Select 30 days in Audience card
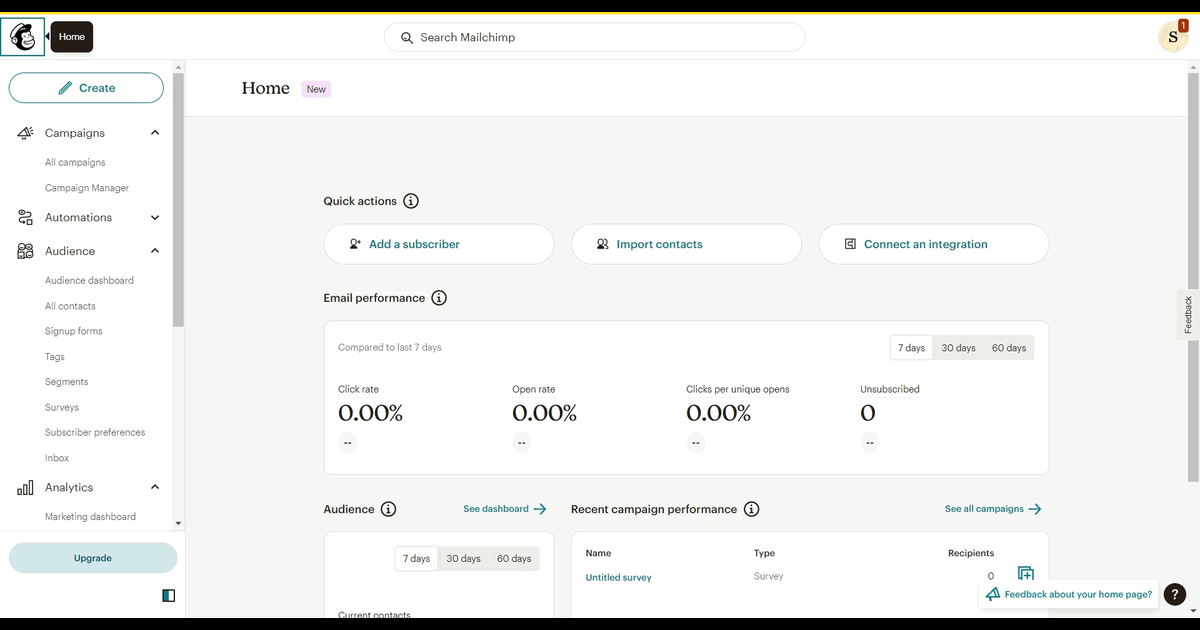The image size is (1200, 630). tap(463, 559)
